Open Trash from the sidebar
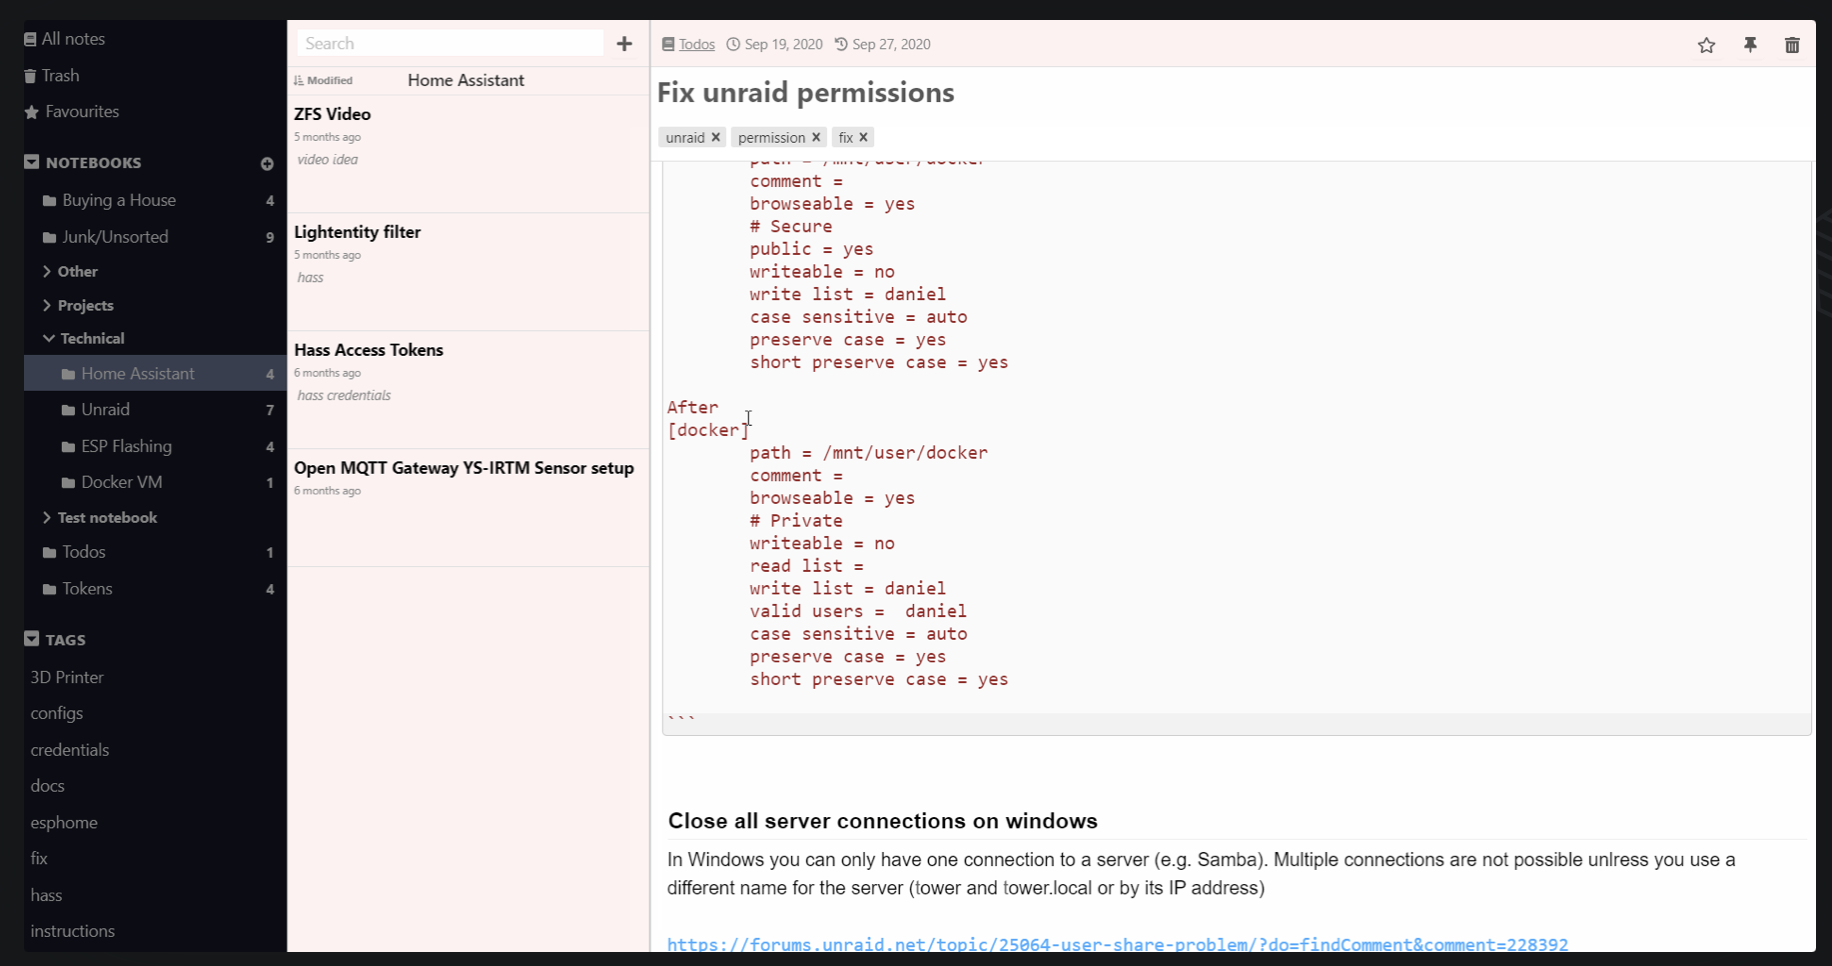Image resolution: width=1832 pixels, height=966 pixels. pos(60,75)
